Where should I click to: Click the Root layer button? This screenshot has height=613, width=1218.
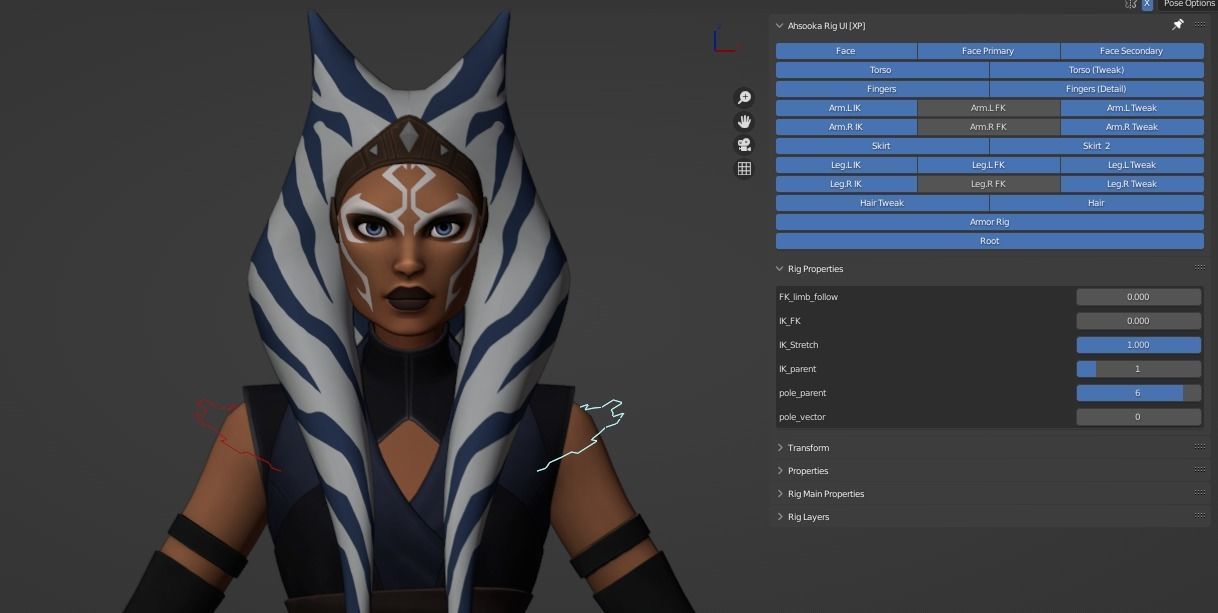tap(990, 241)
